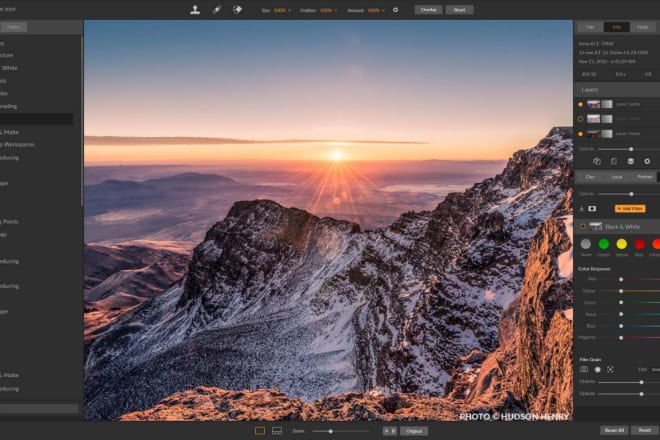Click the mask invert icon beside Add Filter

[582, 208]
